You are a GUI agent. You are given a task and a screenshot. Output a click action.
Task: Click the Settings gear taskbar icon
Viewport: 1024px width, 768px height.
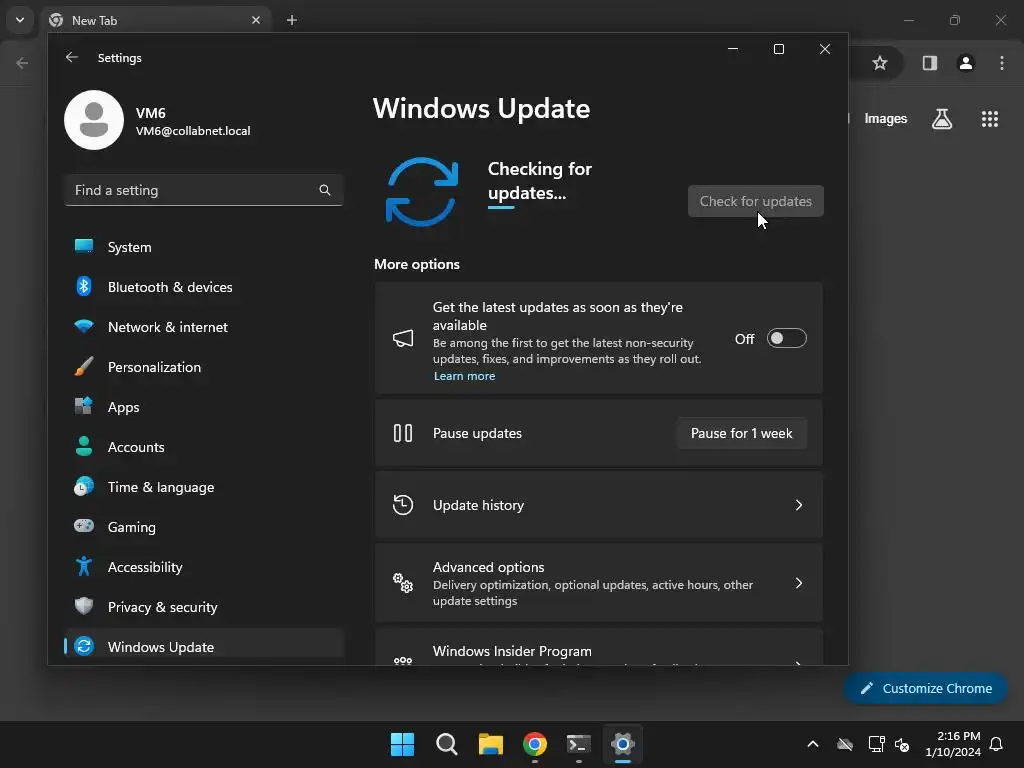[x=623, y=744]
